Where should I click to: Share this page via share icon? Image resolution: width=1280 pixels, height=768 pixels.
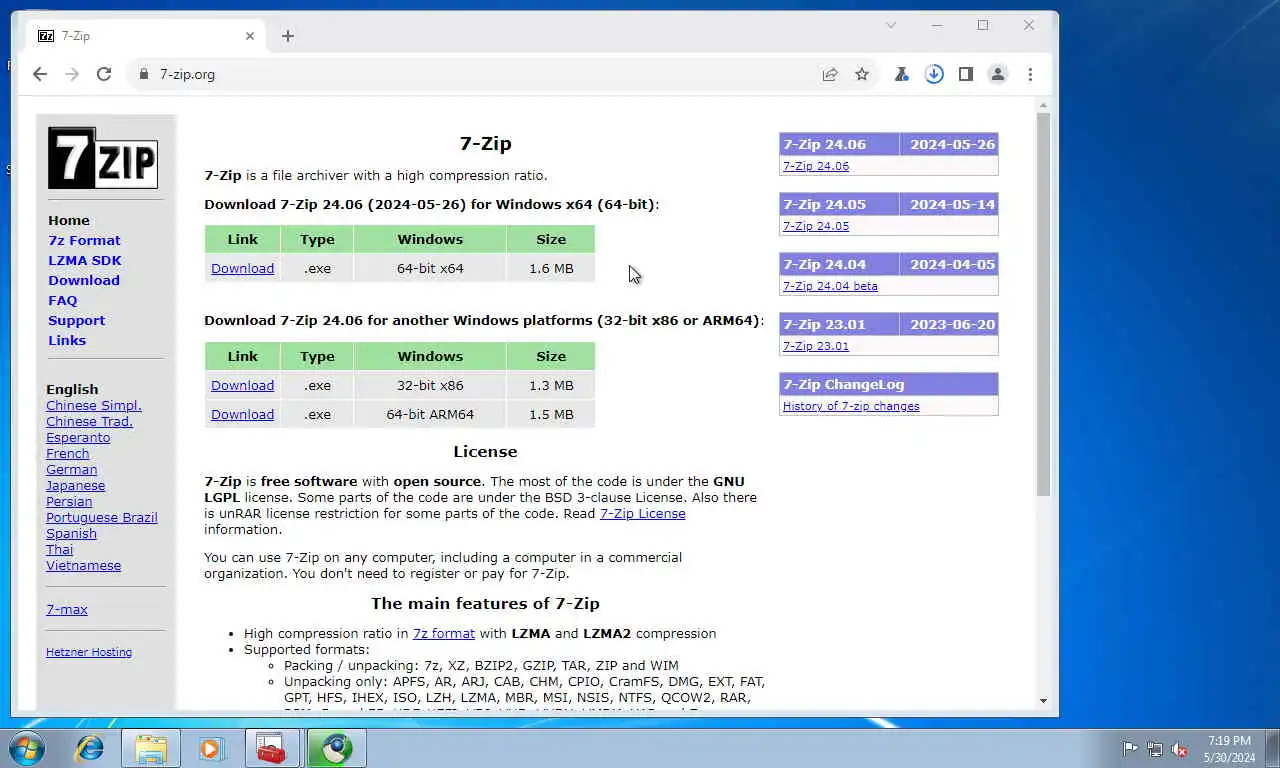click(830, 74)
